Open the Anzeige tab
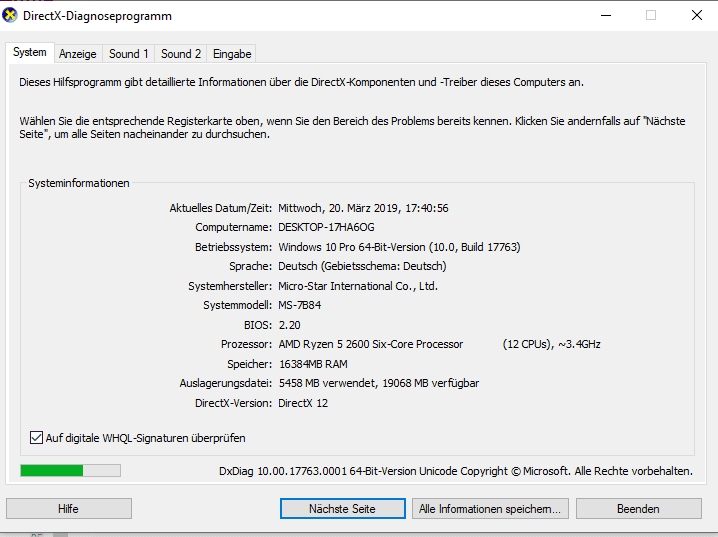Image resolution: width=718 pixels, height=537 pixels. click(x=78, y=54)
